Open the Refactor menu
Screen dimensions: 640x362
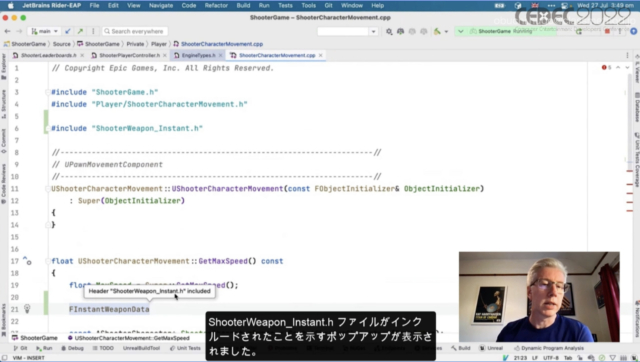click(216, 6)
